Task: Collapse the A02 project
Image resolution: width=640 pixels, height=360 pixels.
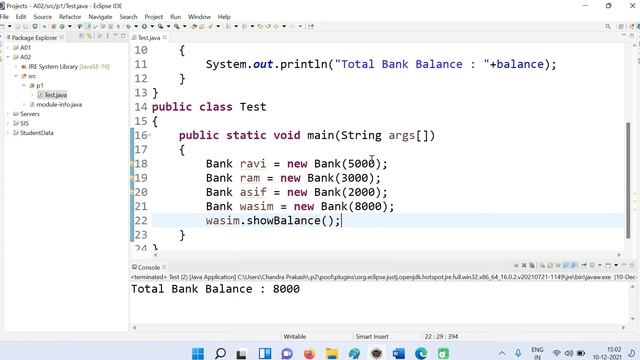Action: pyautogui.click(x=8, y=57)
